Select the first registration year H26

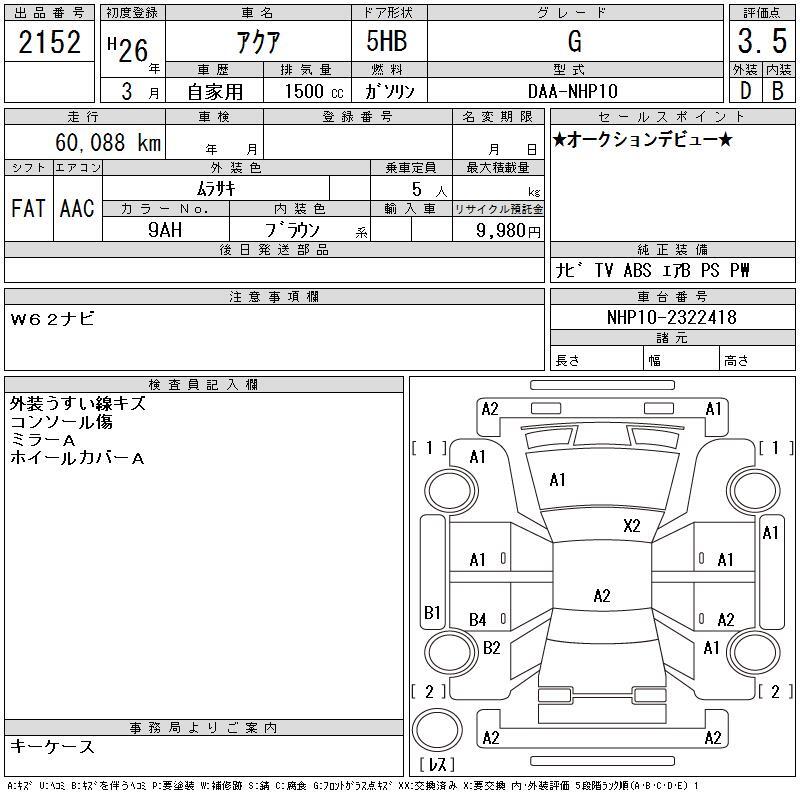pyautogui.click(x=128, y=49)
